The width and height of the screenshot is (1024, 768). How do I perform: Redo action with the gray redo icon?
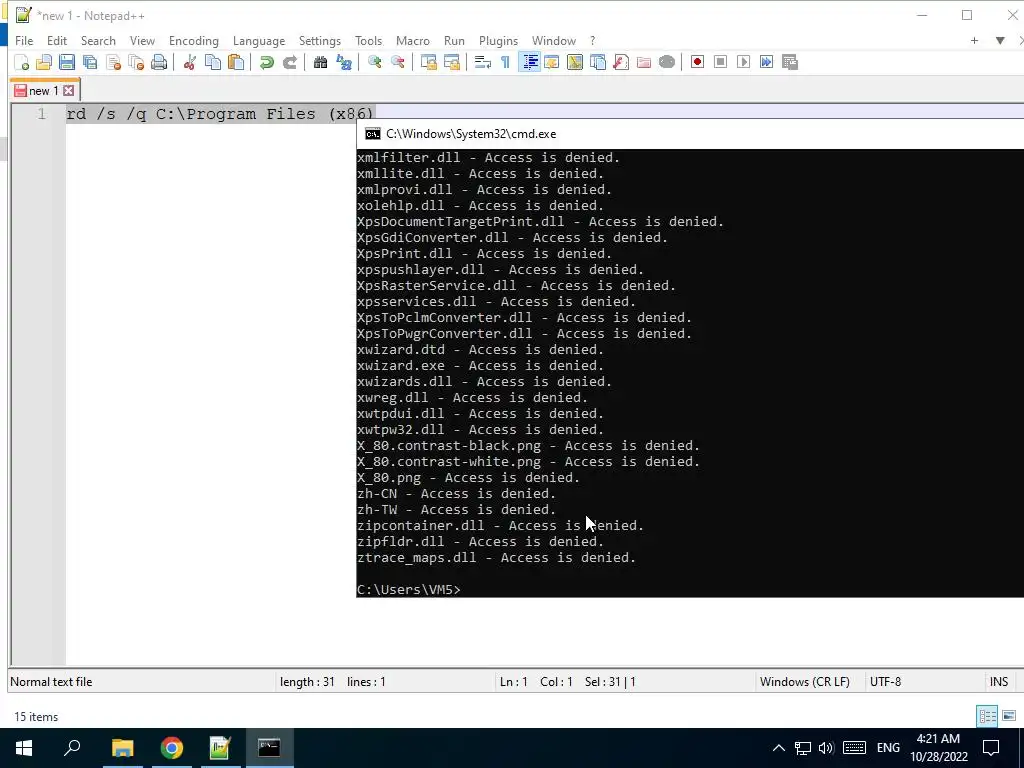click(x=289, y=62)
